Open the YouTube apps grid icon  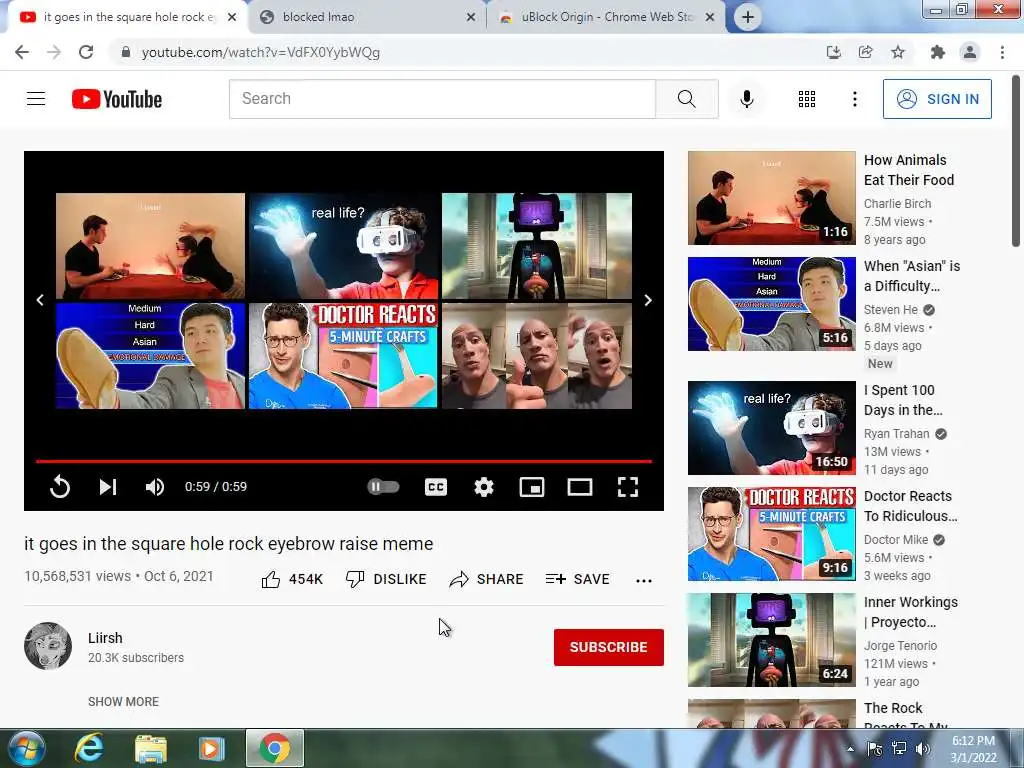point(807,99)
